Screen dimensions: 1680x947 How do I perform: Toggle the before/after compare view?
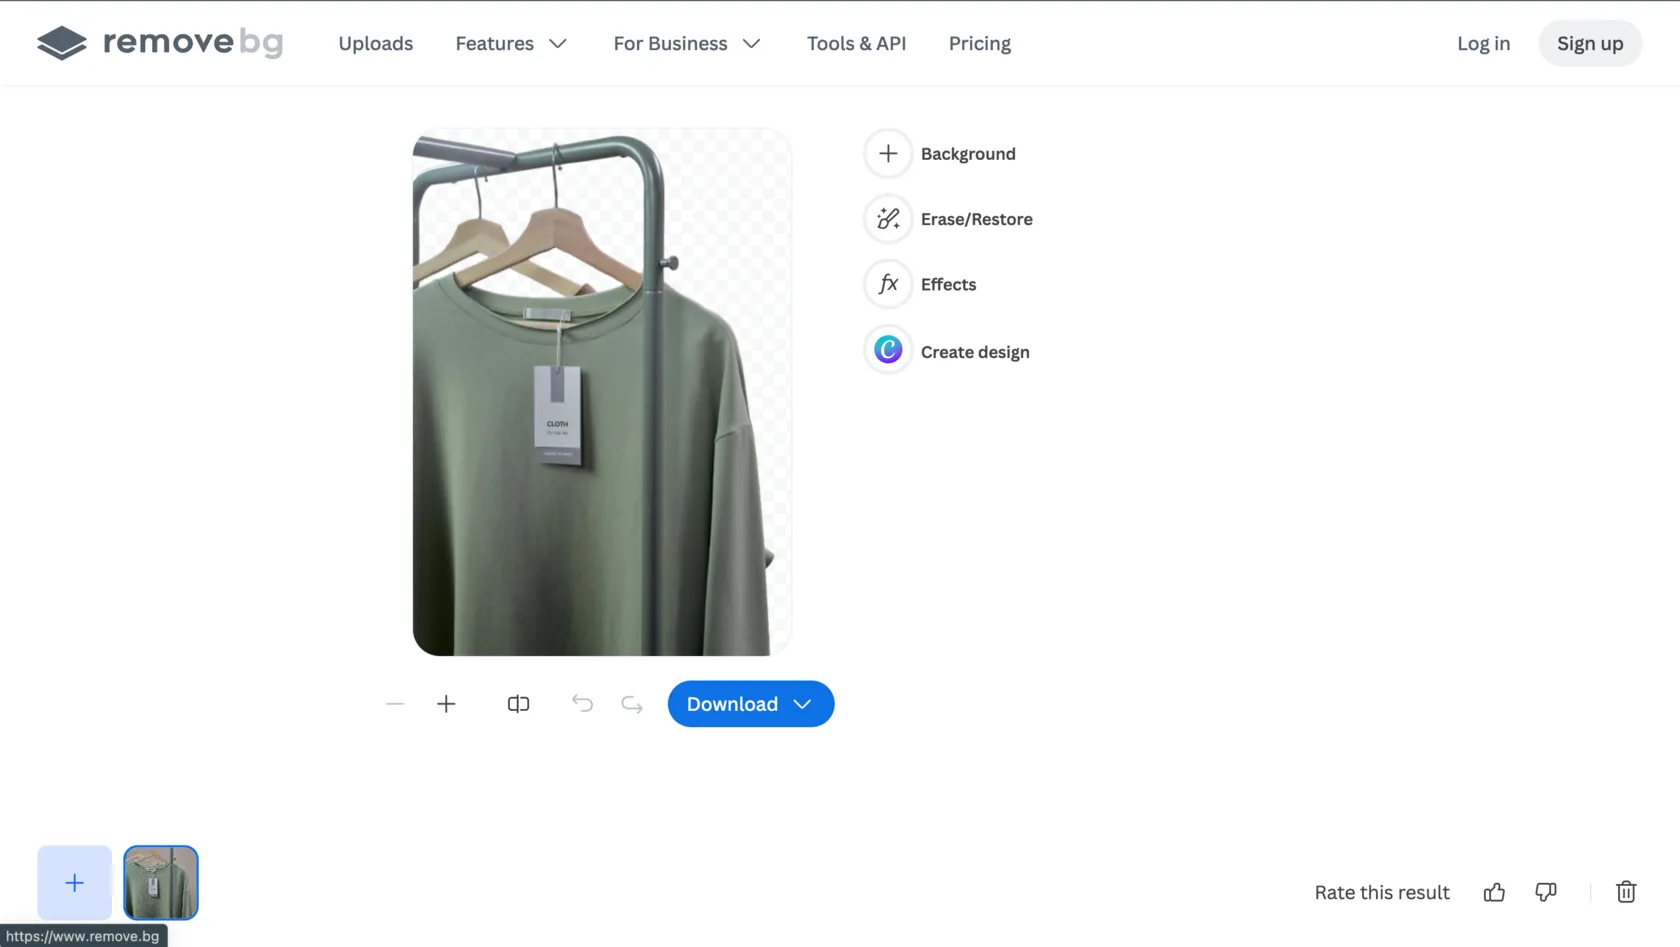click(x=518, y=704)
